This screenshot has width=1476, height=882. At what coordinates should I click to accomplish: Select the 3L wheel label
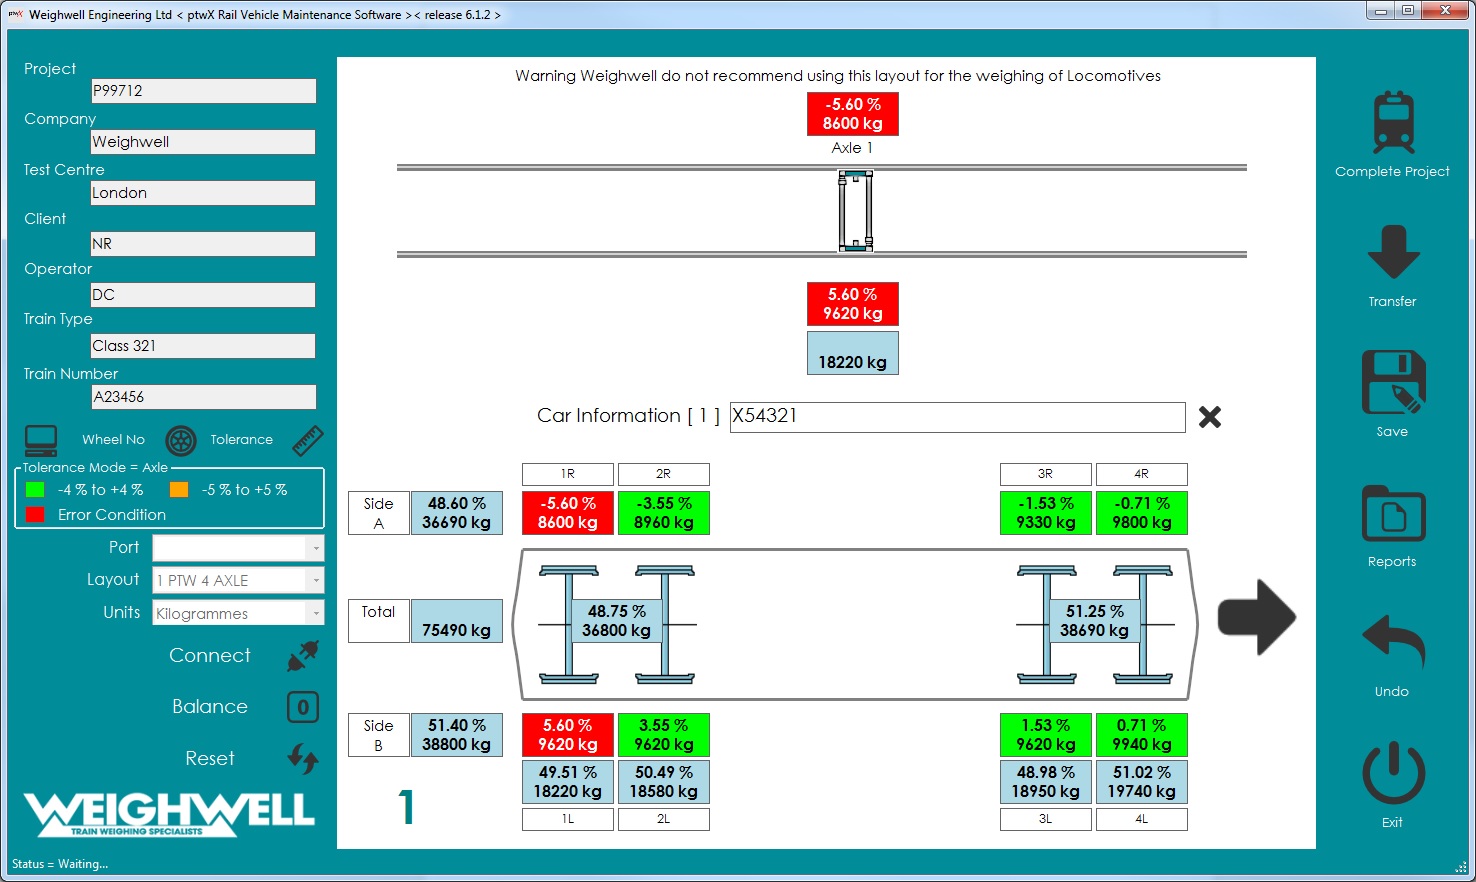pyautogui.click(x=1046, y=819)
